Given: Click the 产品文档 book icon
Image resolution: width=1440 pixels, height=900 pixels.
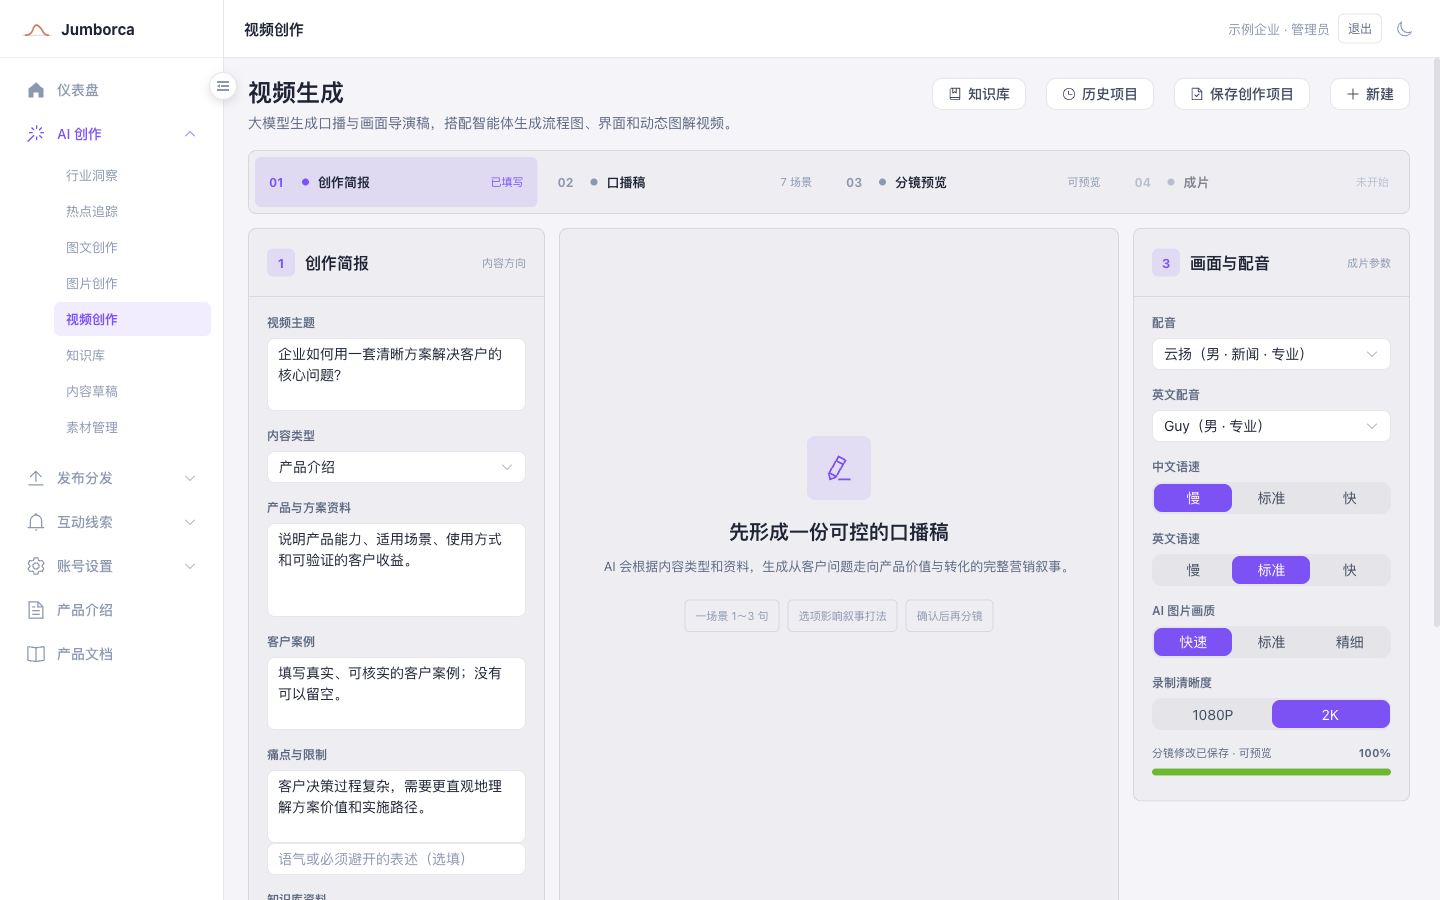Looking at the screenshot, I should click(36, 654).
